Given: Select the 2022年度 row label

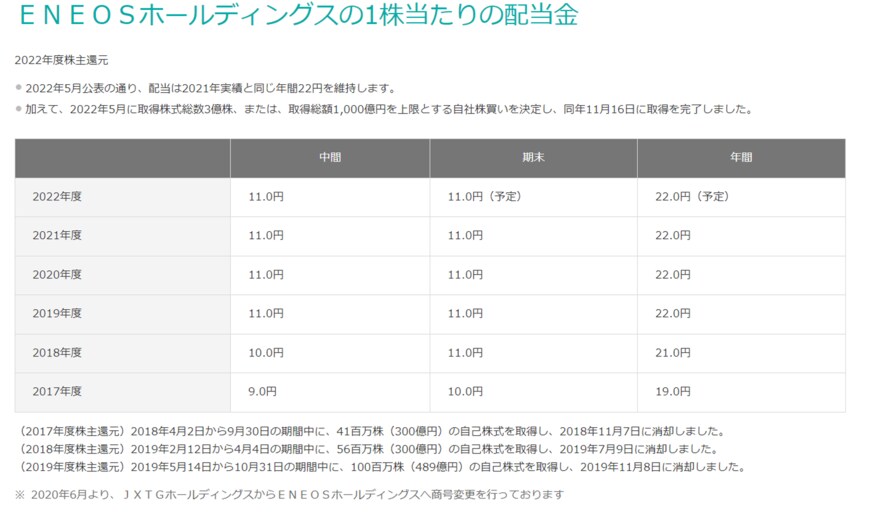Looking at the screenshot, I should pos(57,197).
